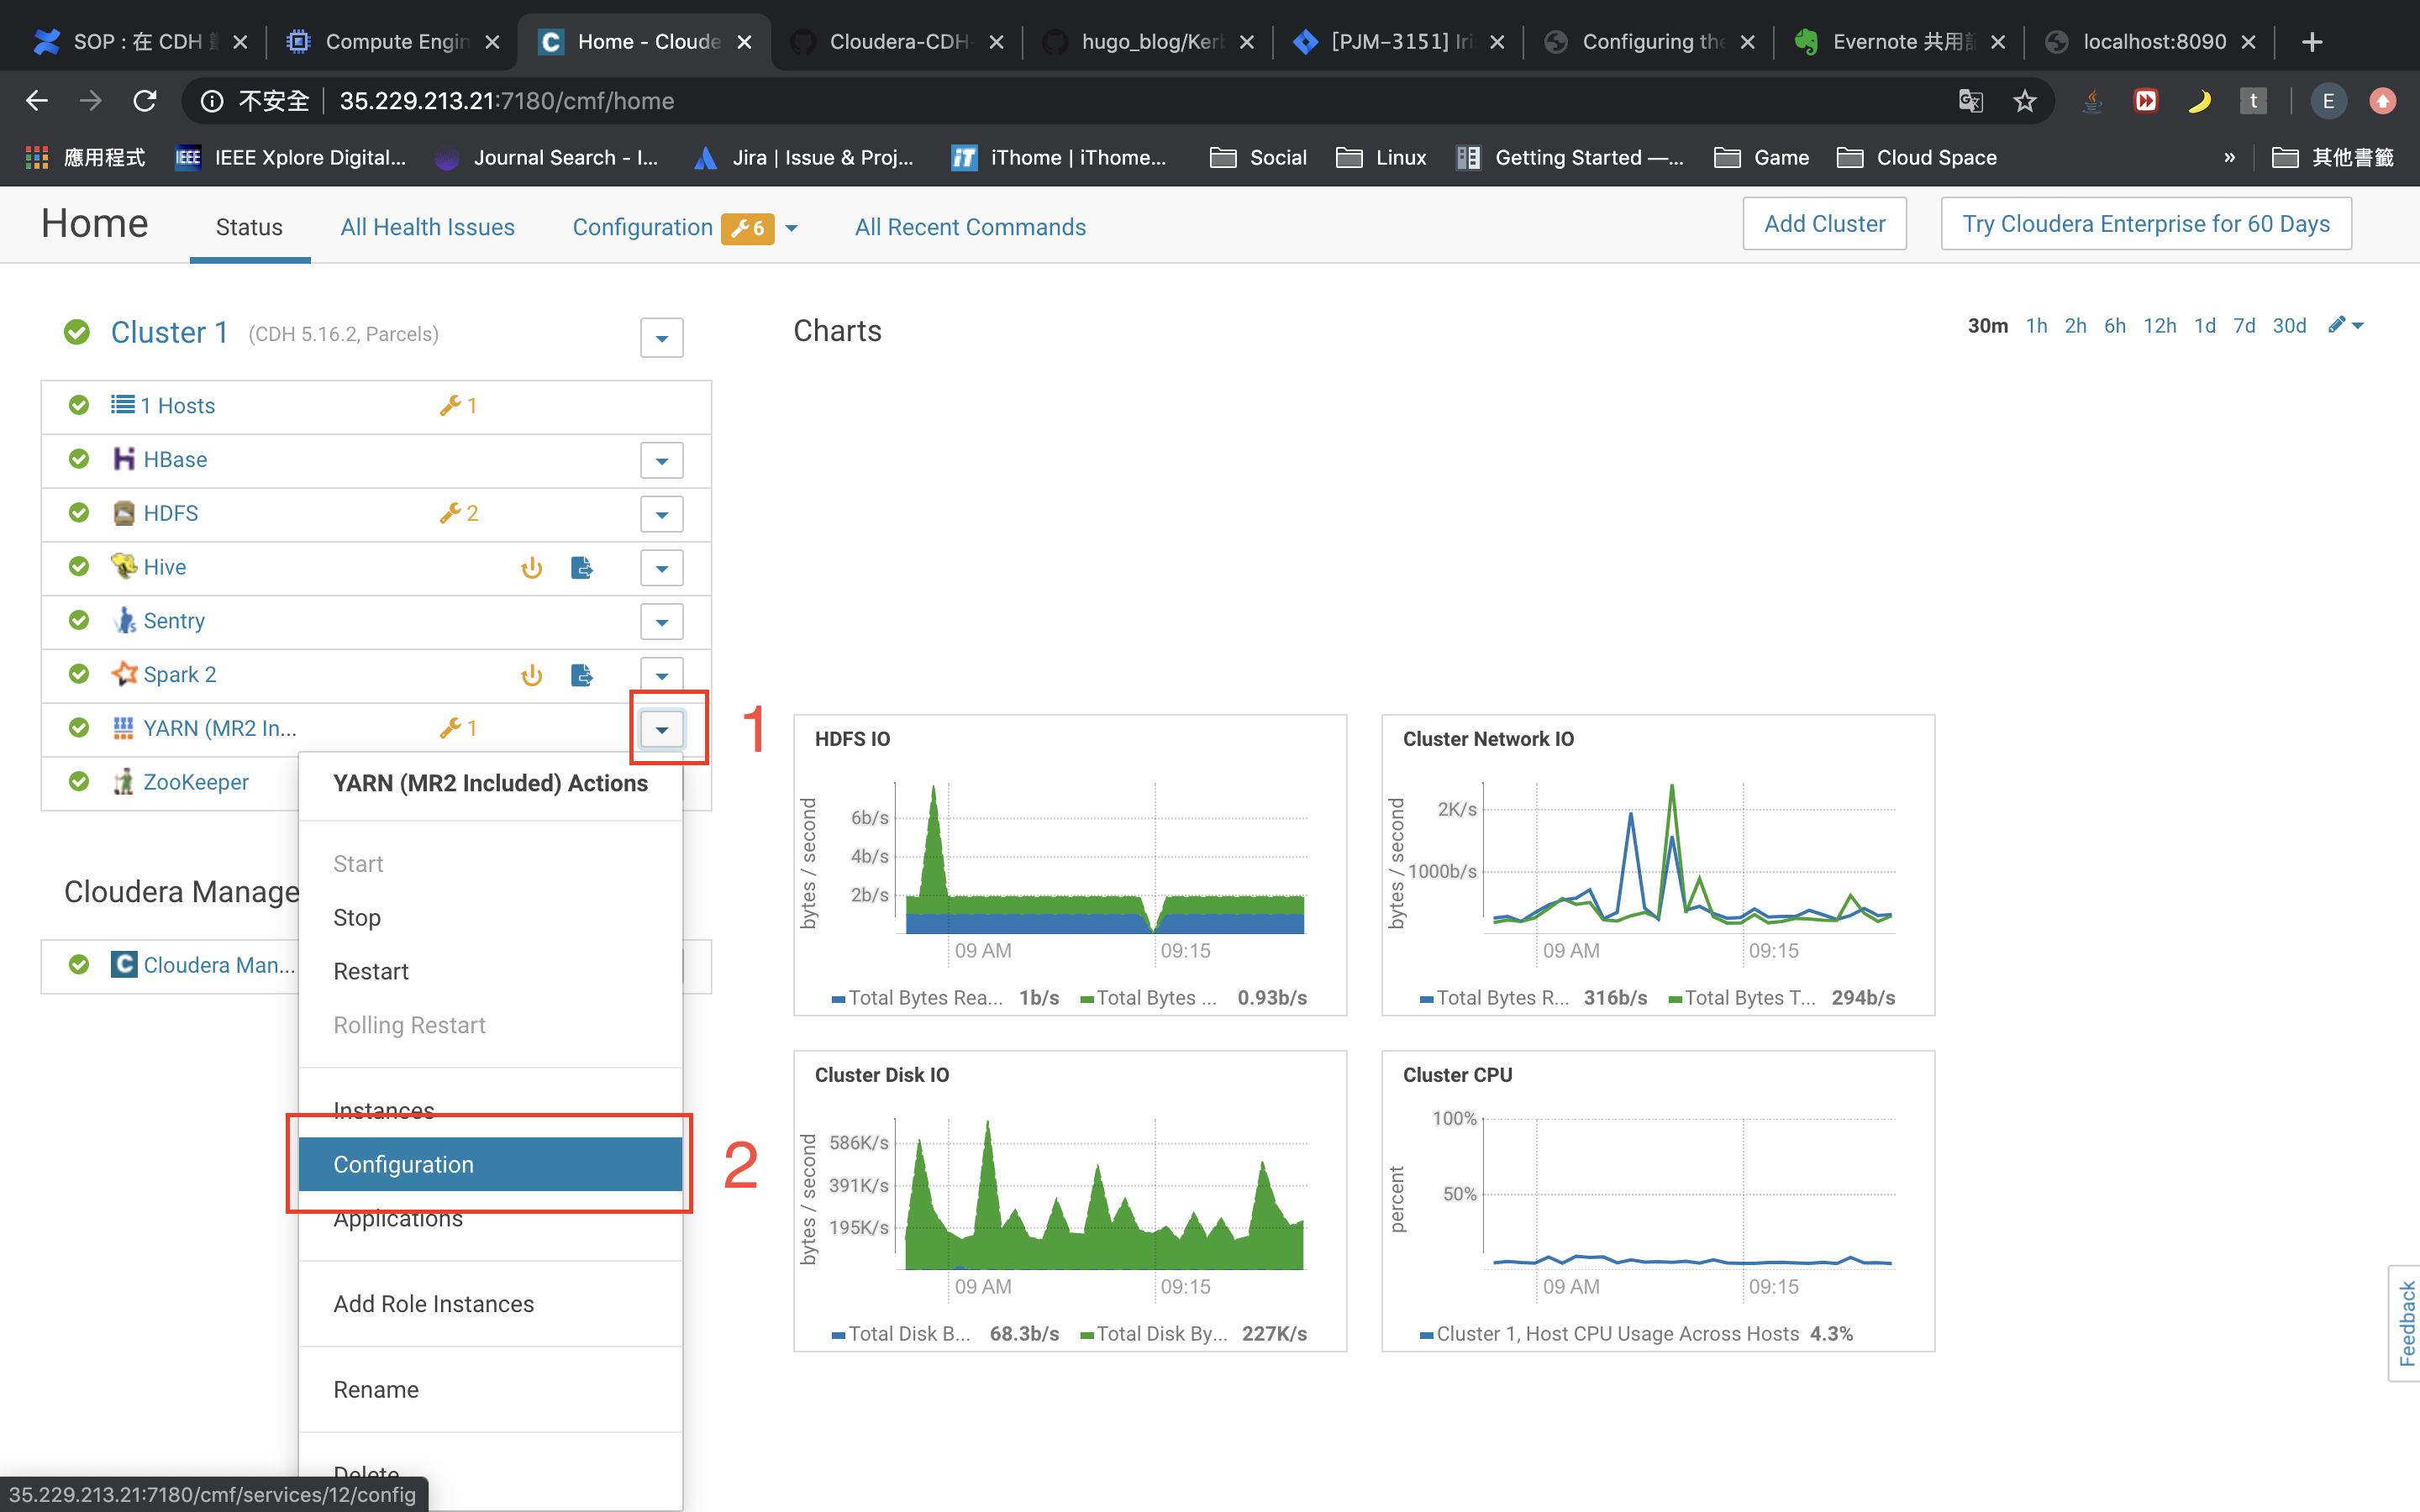Switch to All Health Issues tab
2420x1512 pixels.
(427, 227)
